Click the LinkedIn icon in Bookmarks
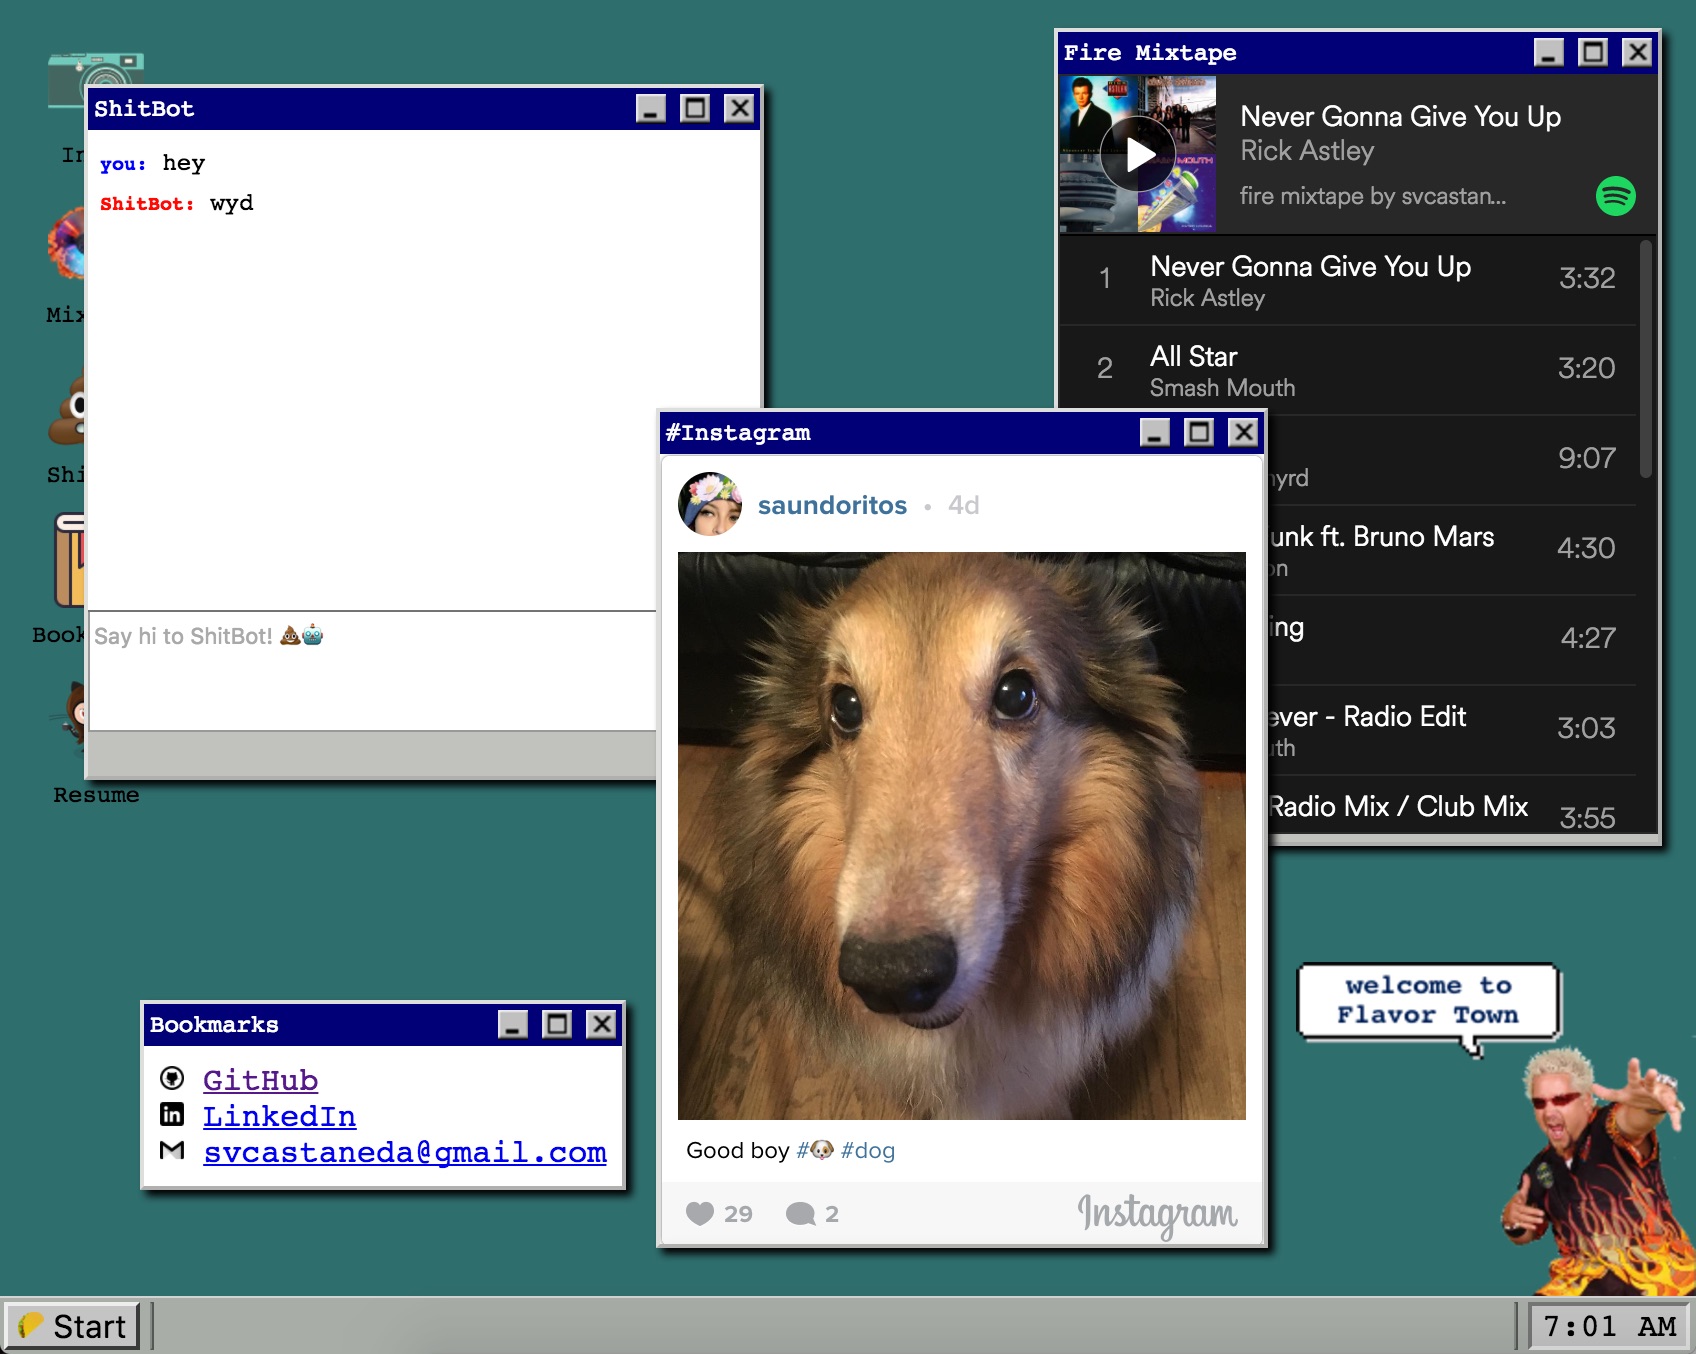1696x1354 pixels. click(x=172, y=1114)
